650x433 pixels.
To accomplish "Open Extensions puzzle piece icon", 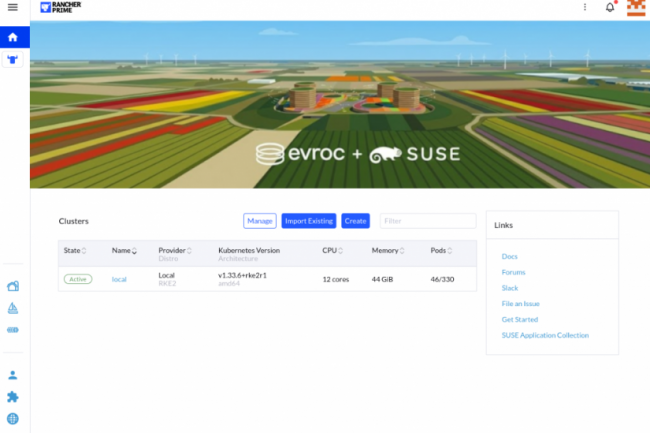I will (13, 397).
